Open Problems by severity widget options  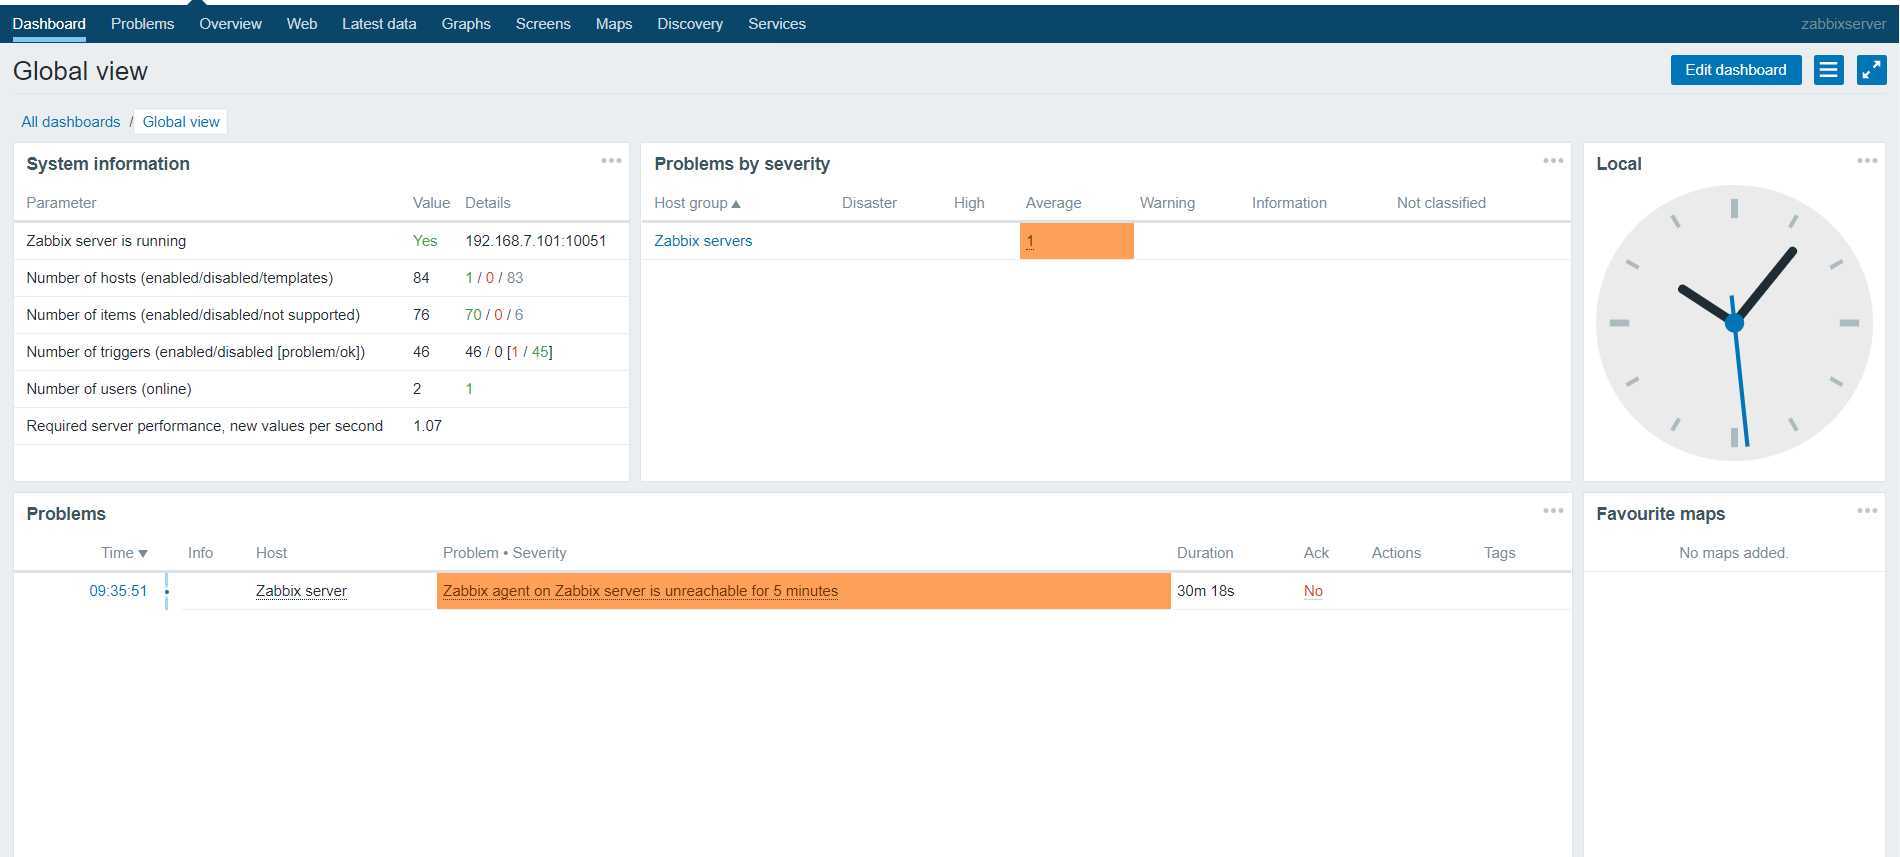1553,161
